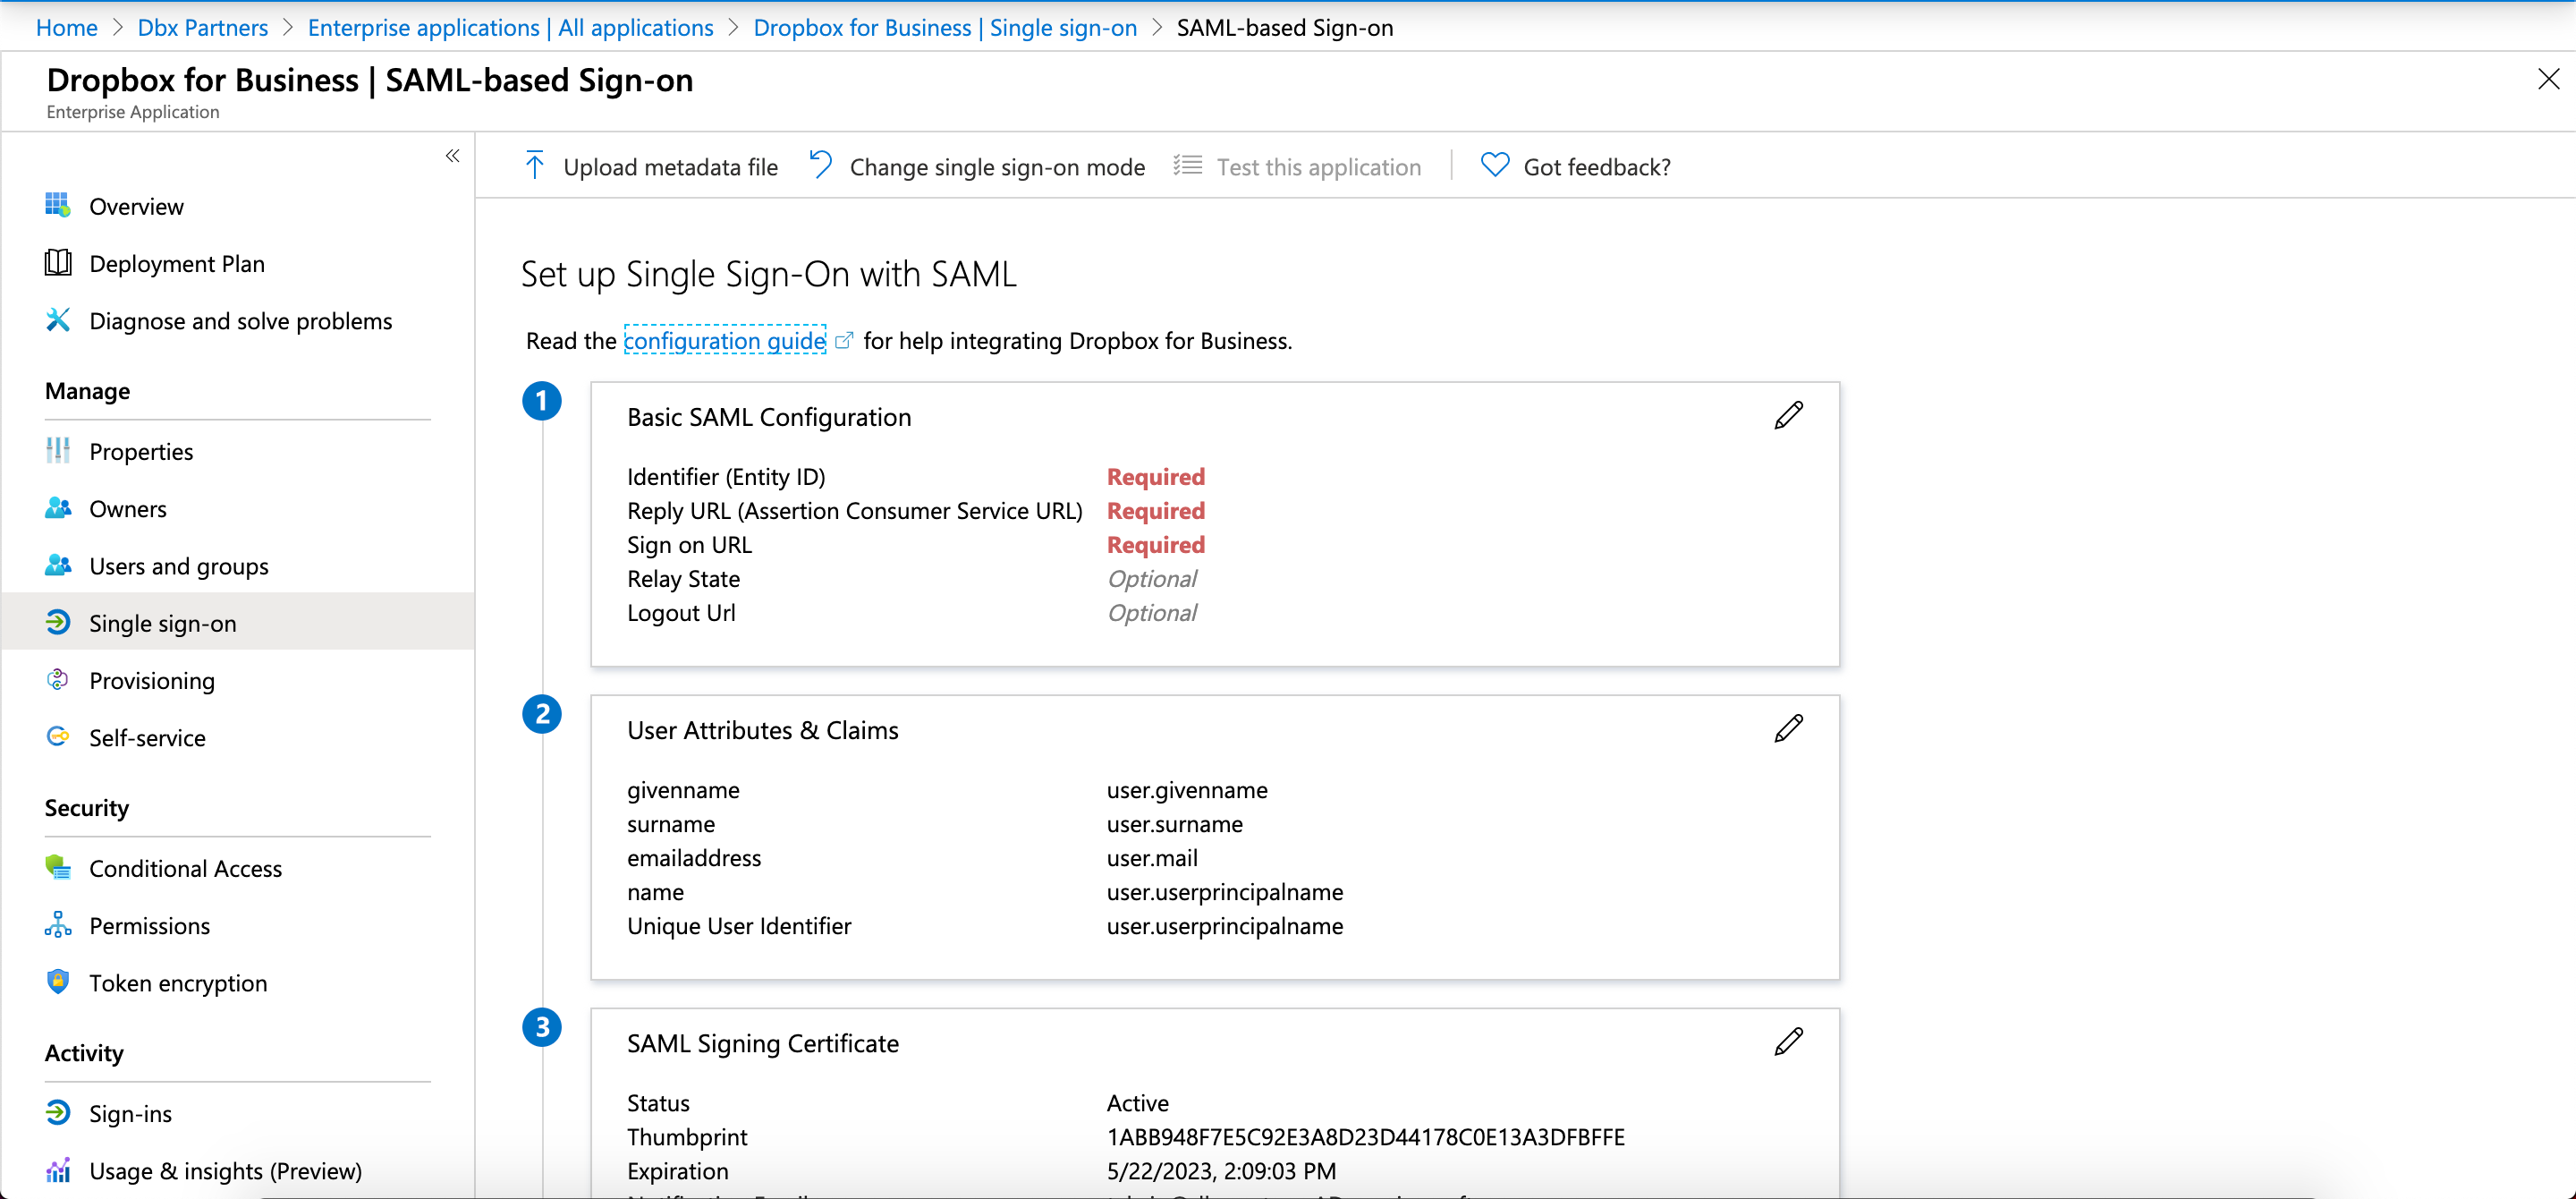The width and height of the screenshot is (2576, 1199).
Task: Open Enterprise applications breadcrumb link
Action: pos(510,27)
